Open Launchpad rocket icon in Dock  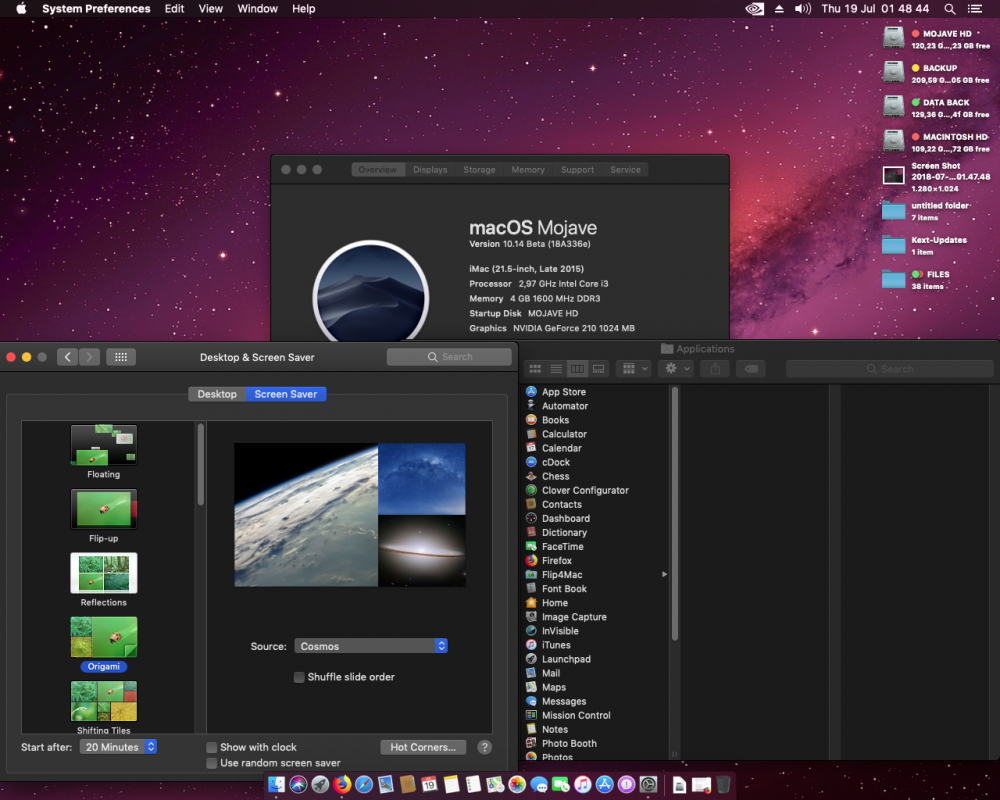[320, 784]
